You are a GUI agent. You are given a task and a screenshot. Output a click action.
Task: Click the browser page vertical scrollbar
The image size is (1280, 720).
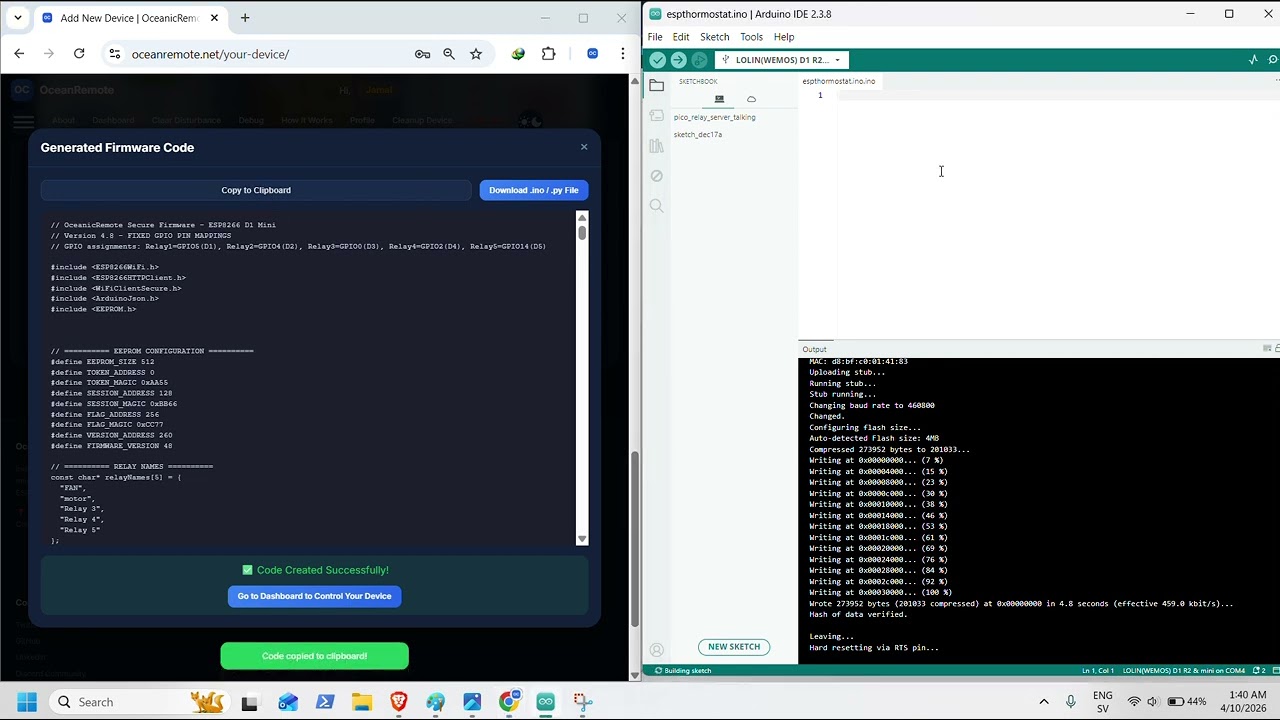pos(635,540)
